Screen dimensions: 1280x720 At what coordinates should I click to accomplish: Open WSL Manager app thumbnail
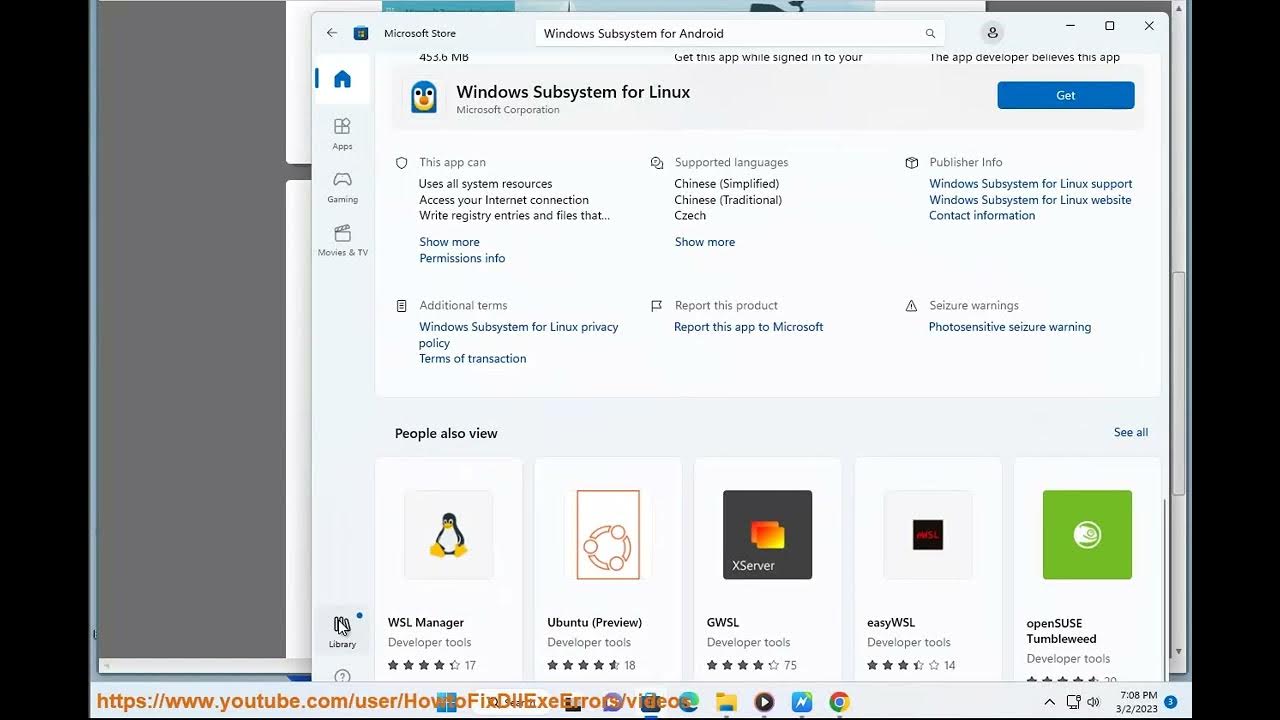point(448,534)
